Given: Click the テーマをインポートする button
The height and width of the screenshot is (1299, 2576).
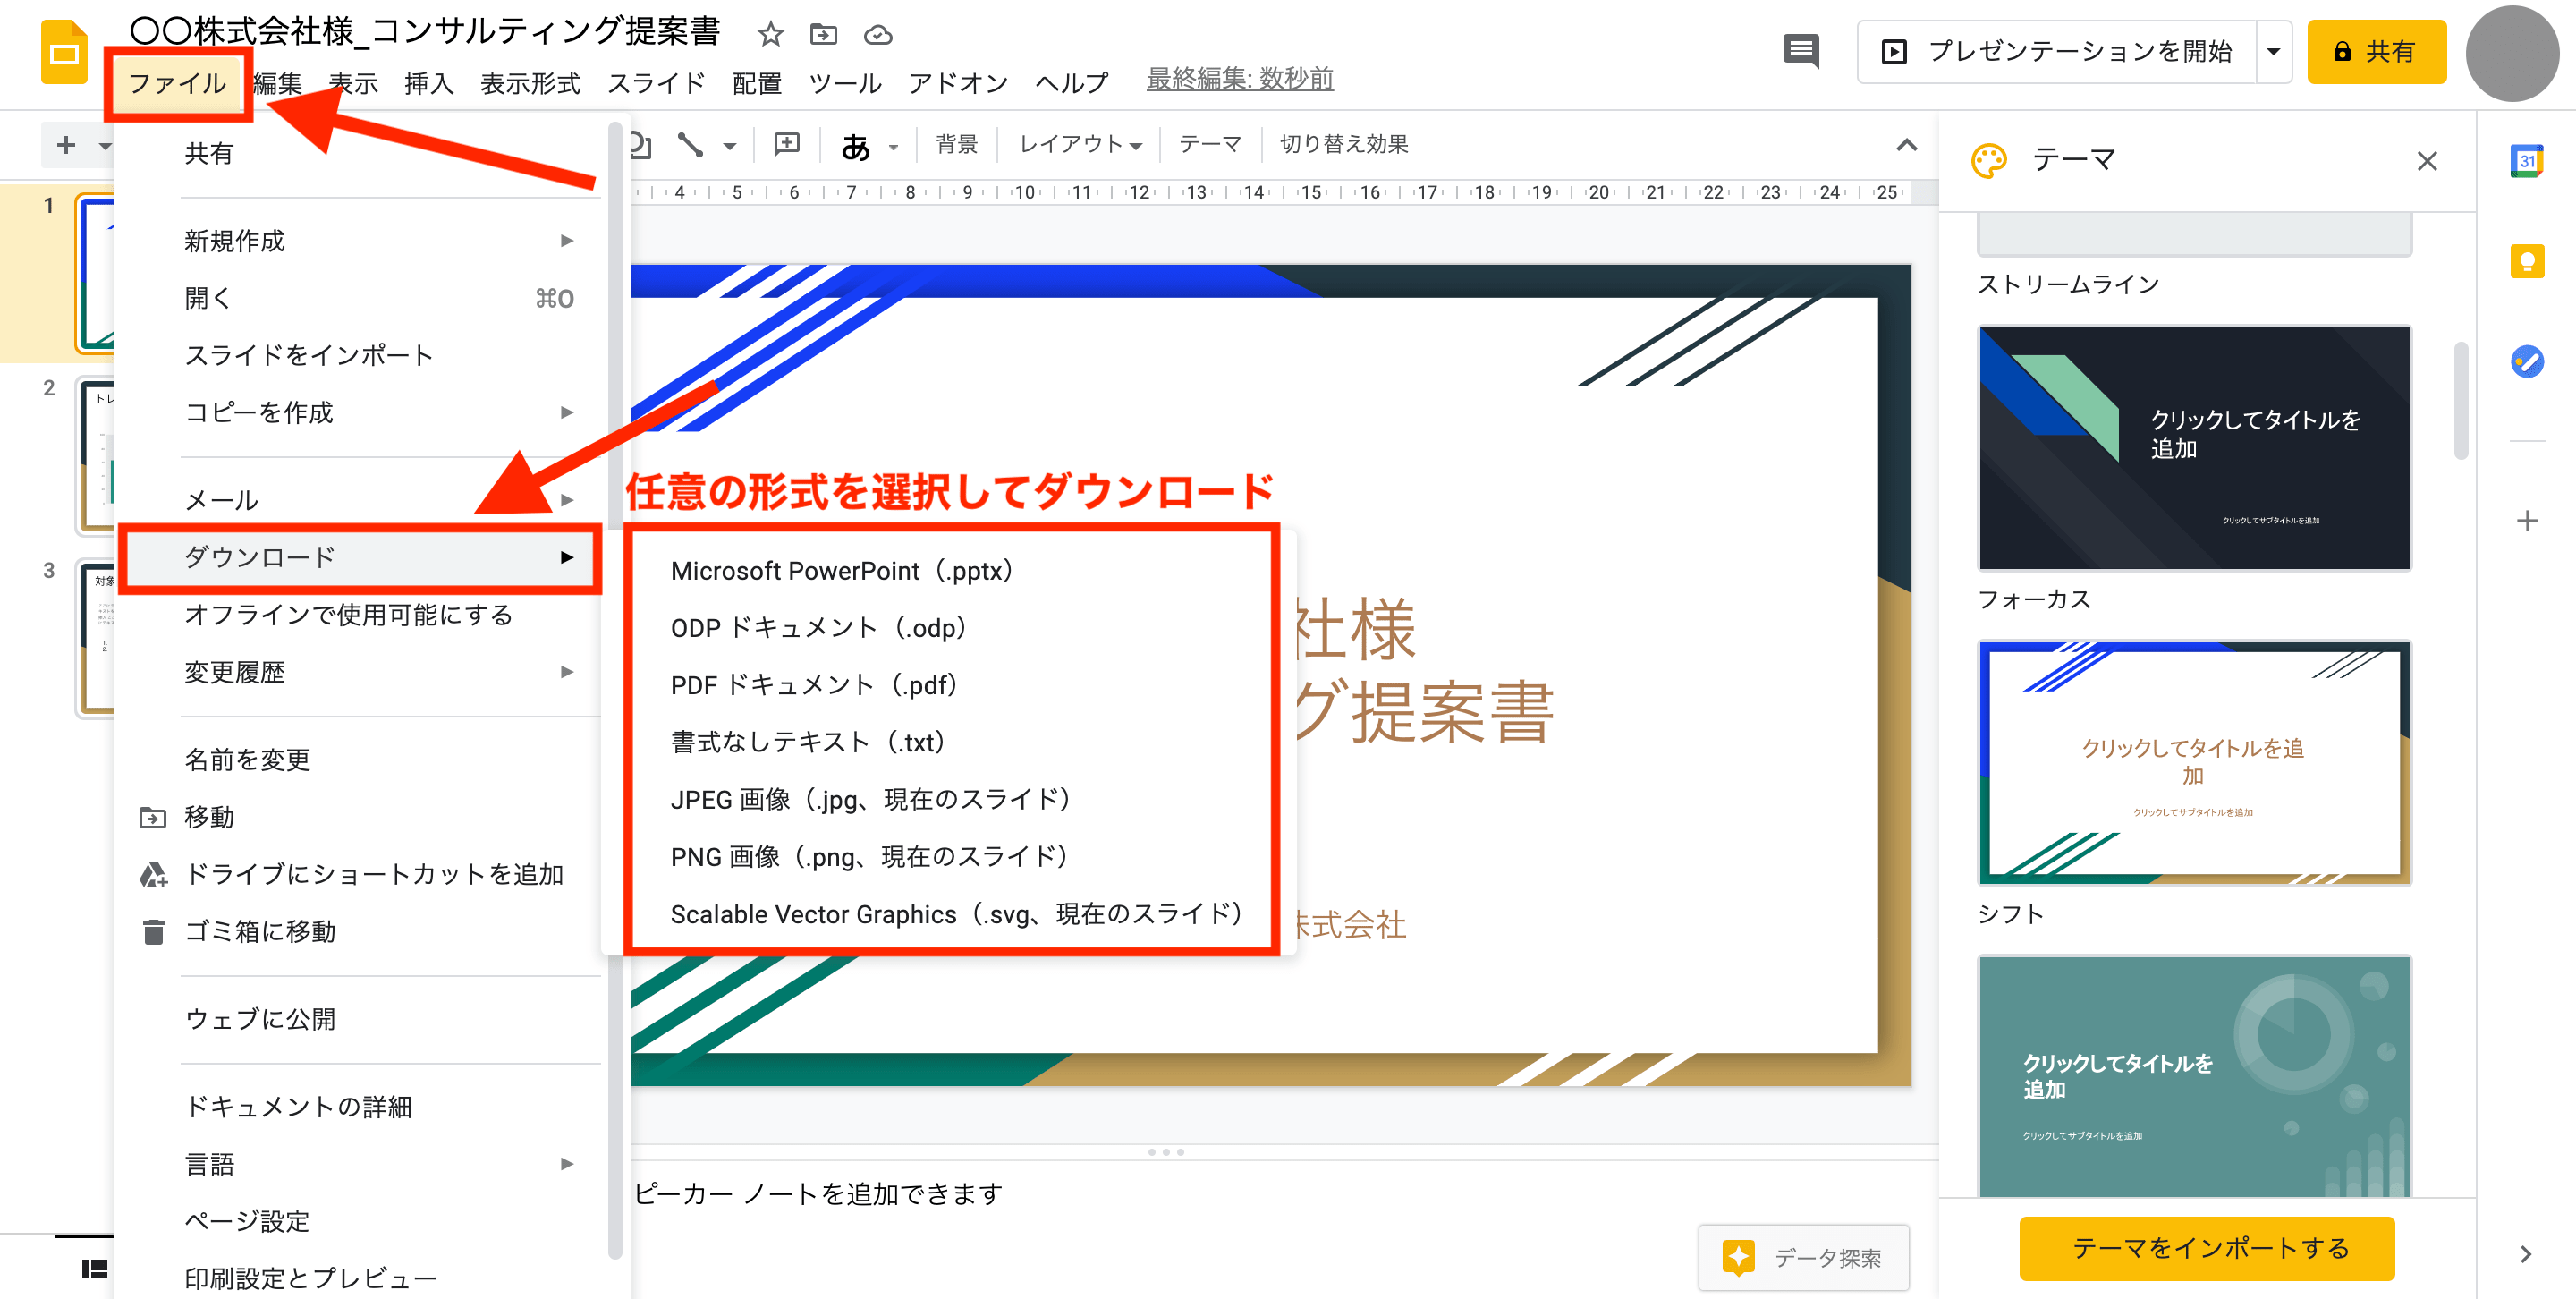Looking at the screenshot, I should tap(2207, 1248).
